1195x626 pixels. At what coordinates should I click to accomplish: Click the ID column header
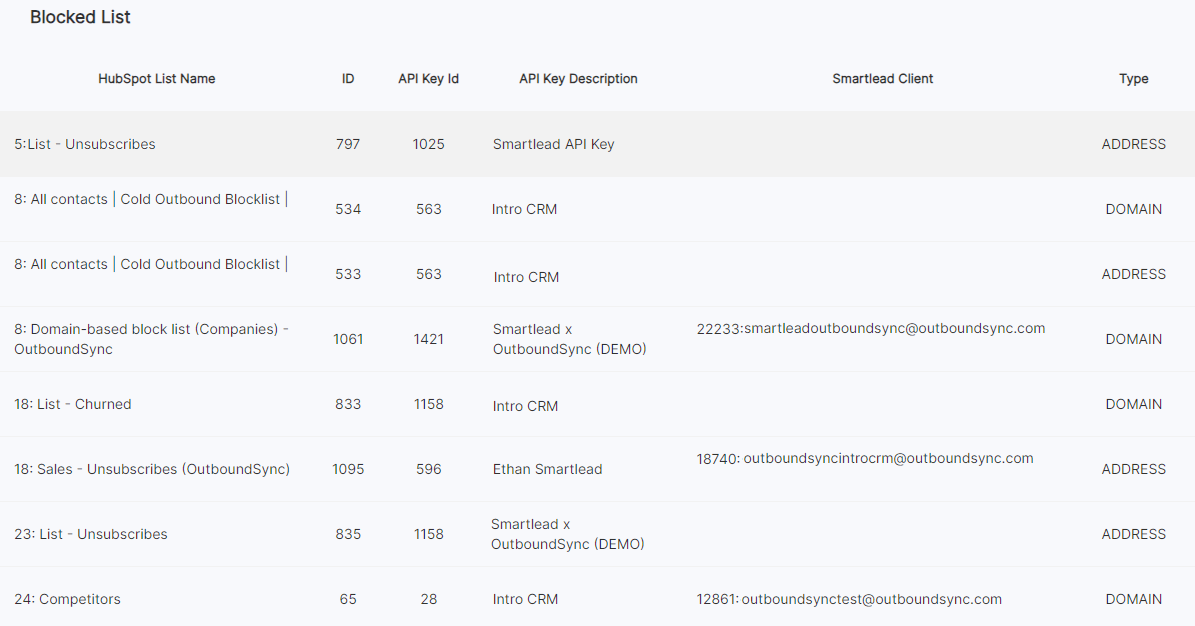click(348, 79)
